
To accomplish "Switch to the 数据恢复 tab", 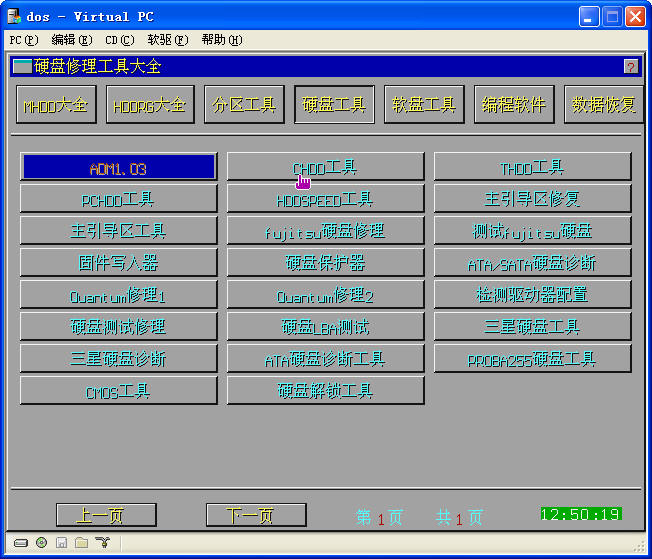I will 604,104.
